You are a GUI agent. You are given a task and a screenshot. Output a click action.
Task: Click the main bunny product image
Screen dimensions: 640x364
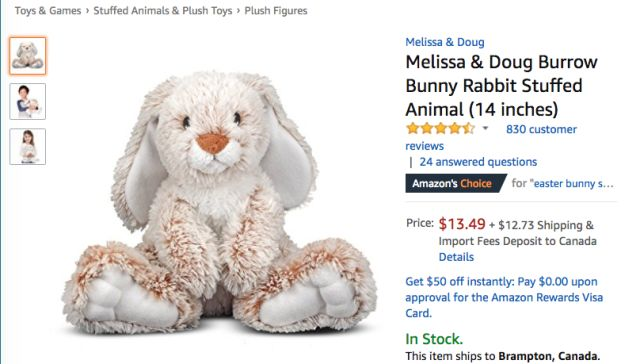click(x=219, y=203)
